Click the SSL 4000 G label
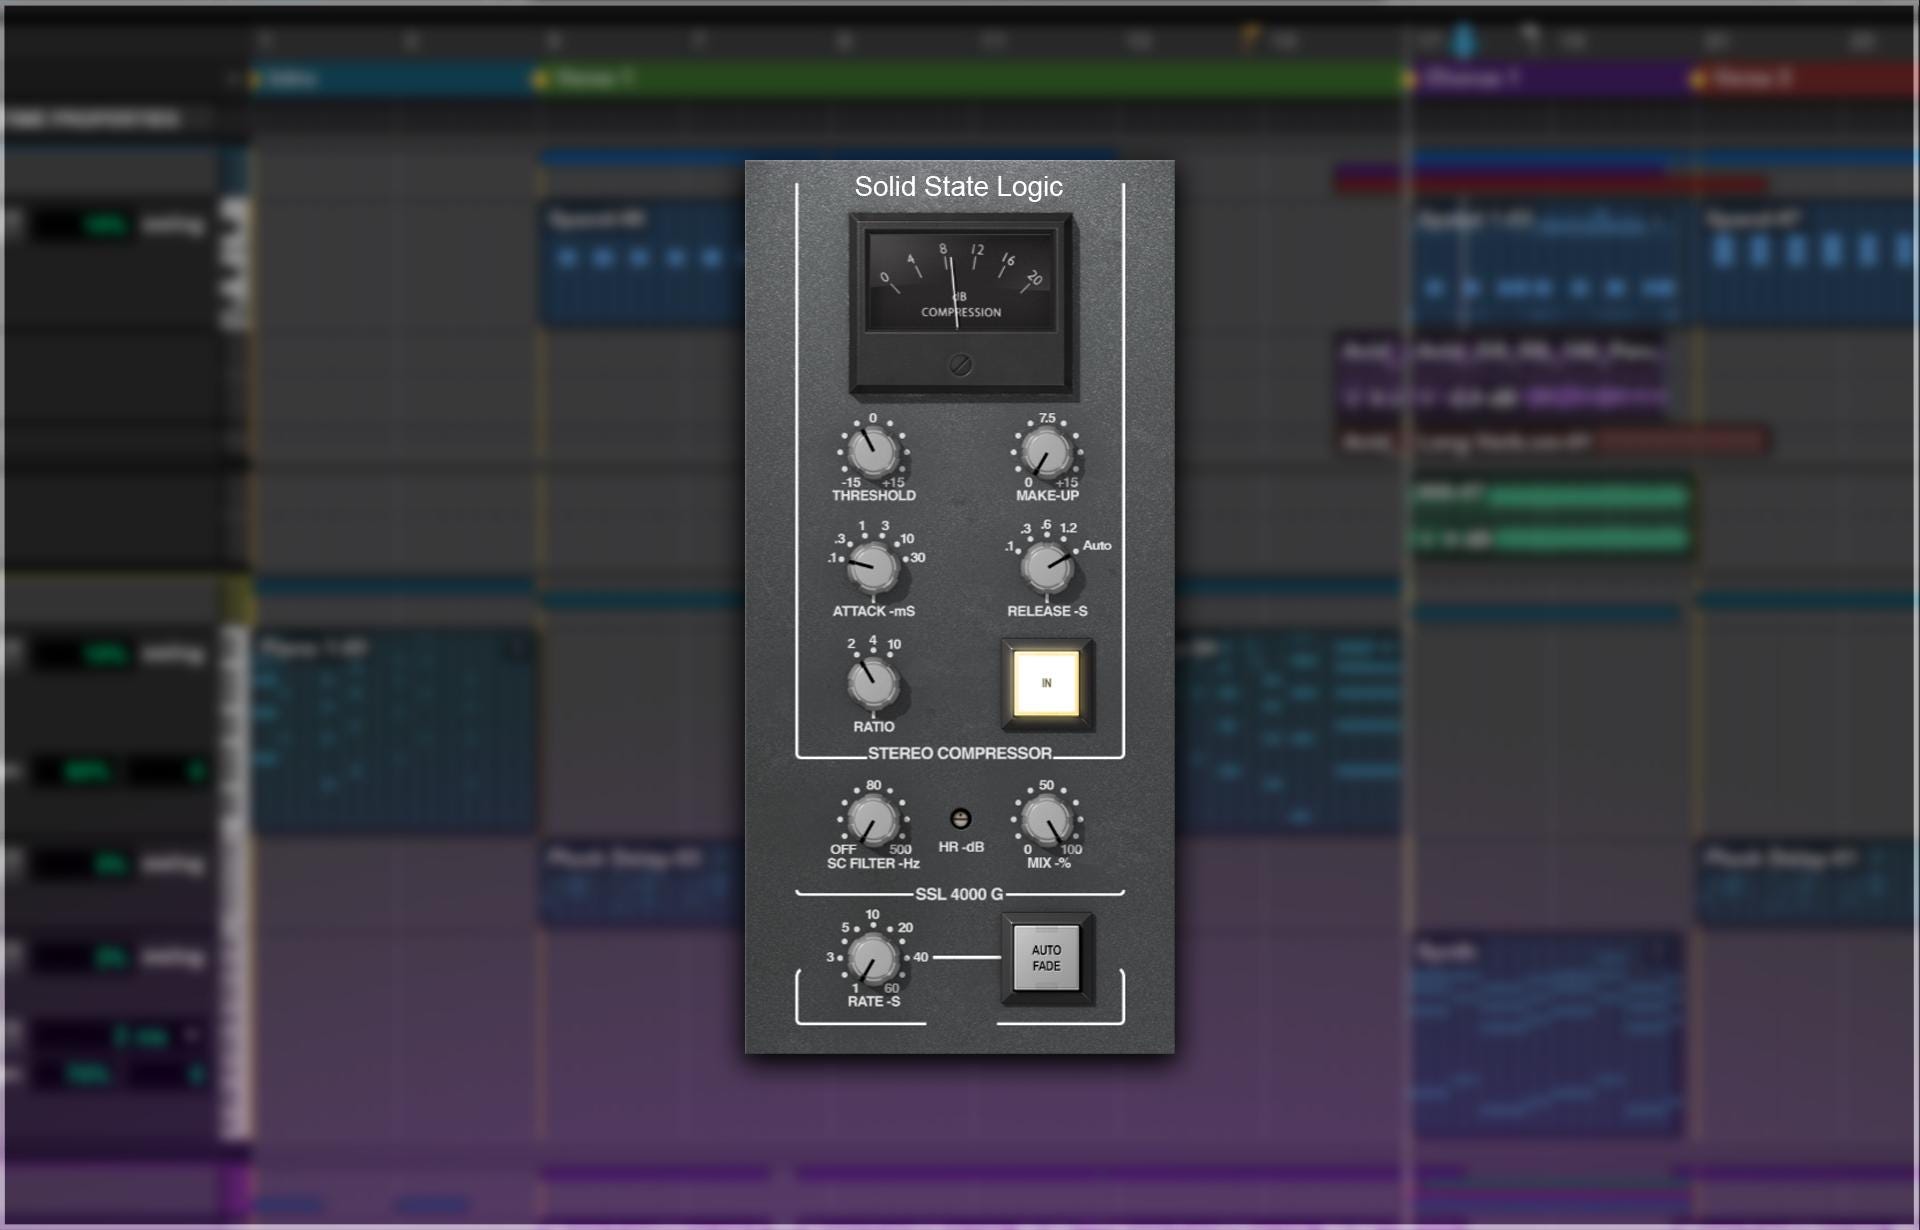Viewport: 1920px width, 1230px height. pos(959,894)
